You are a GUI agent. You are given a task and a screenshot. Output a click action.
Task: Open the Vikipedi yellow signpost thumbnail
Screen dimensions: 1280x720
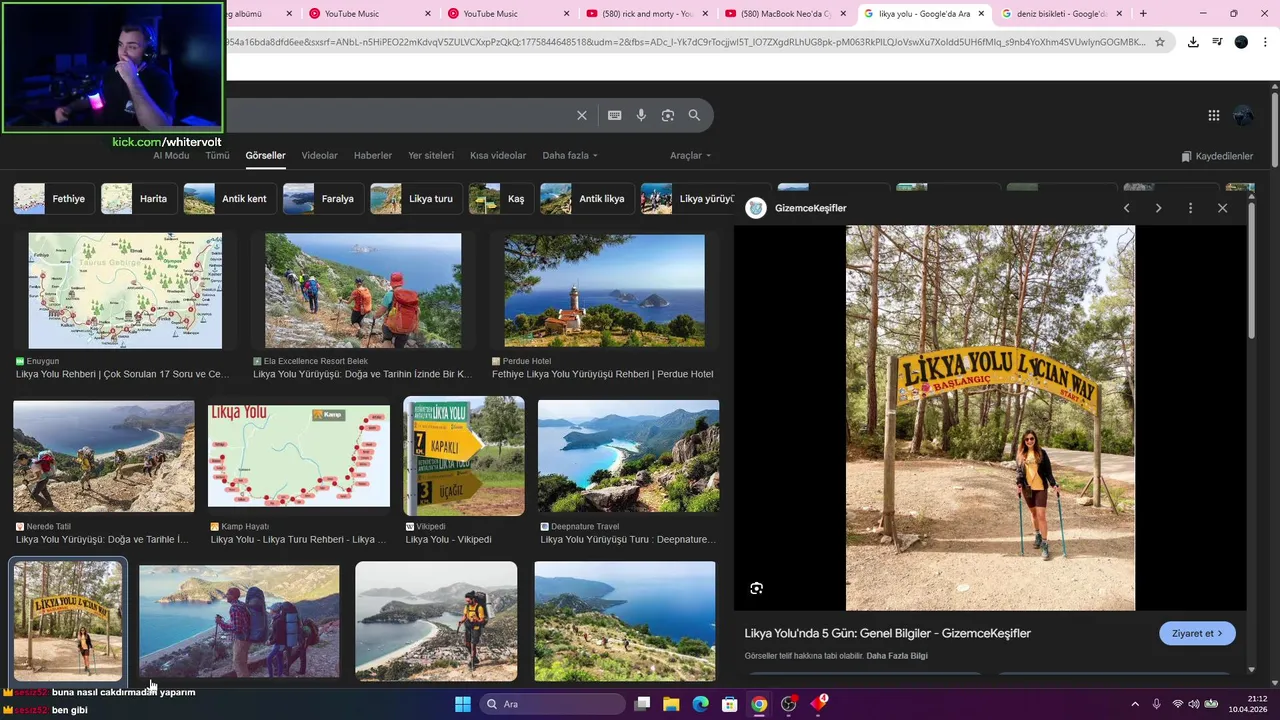[x=464, y=456]
